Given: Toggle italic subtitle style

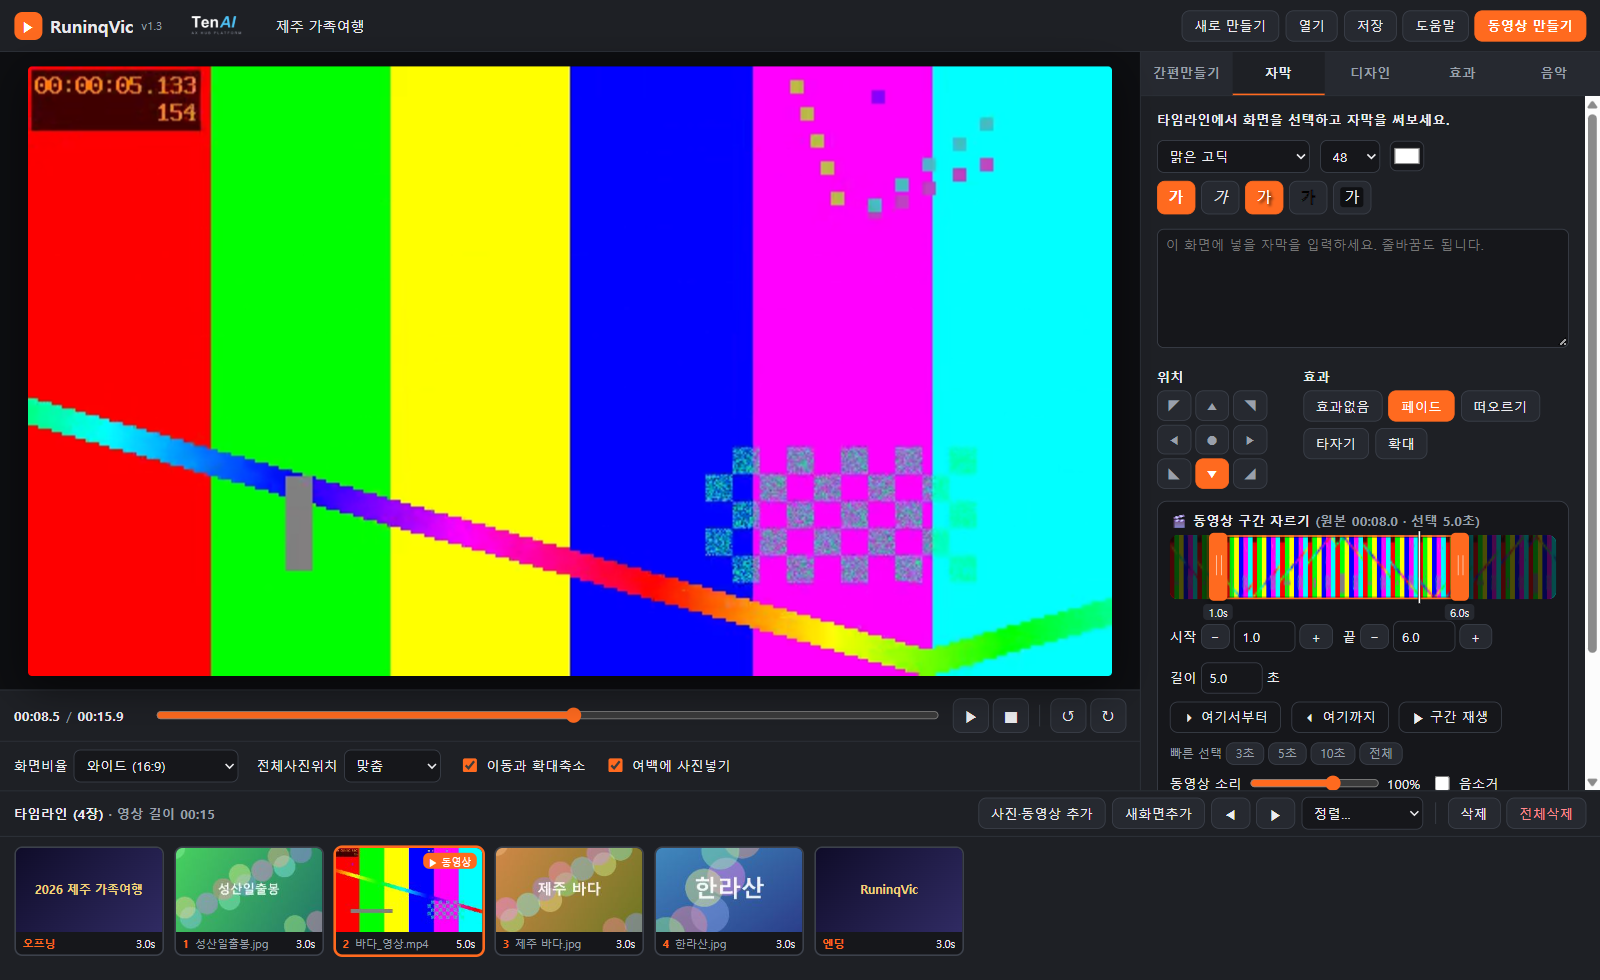Looking at the screenshot, I should [1221, 197].
